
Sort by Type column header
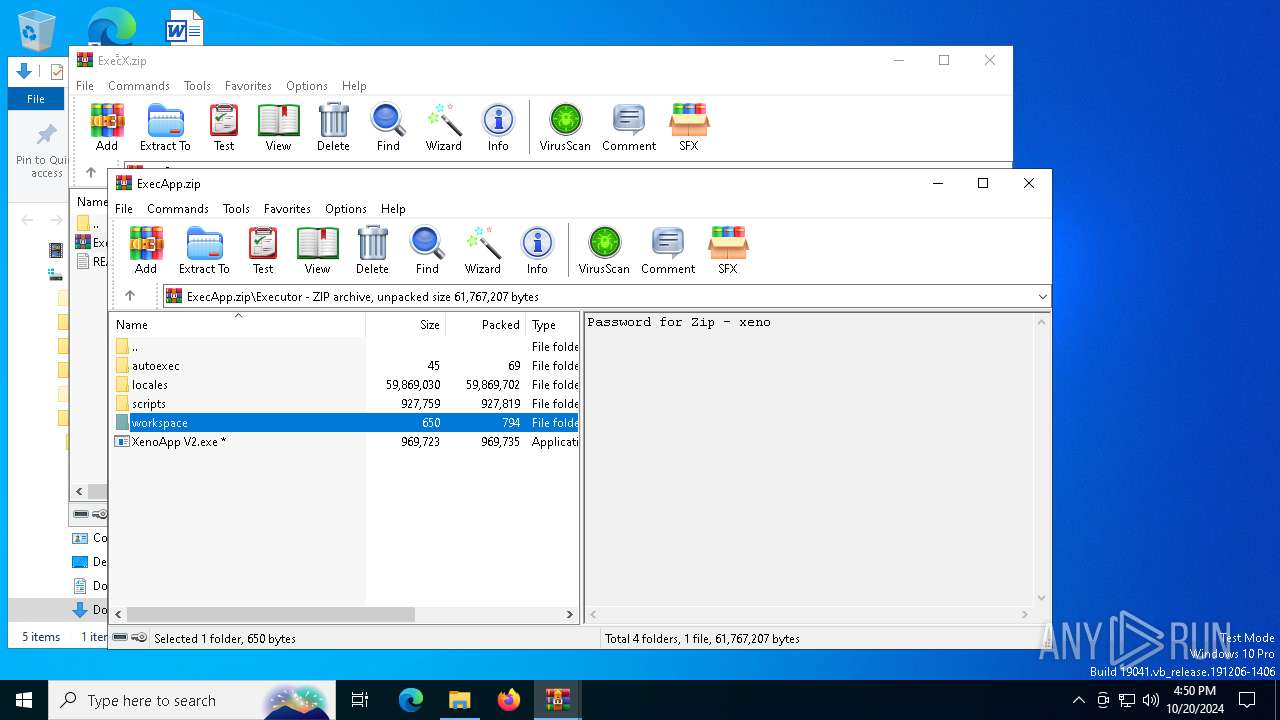553,325
